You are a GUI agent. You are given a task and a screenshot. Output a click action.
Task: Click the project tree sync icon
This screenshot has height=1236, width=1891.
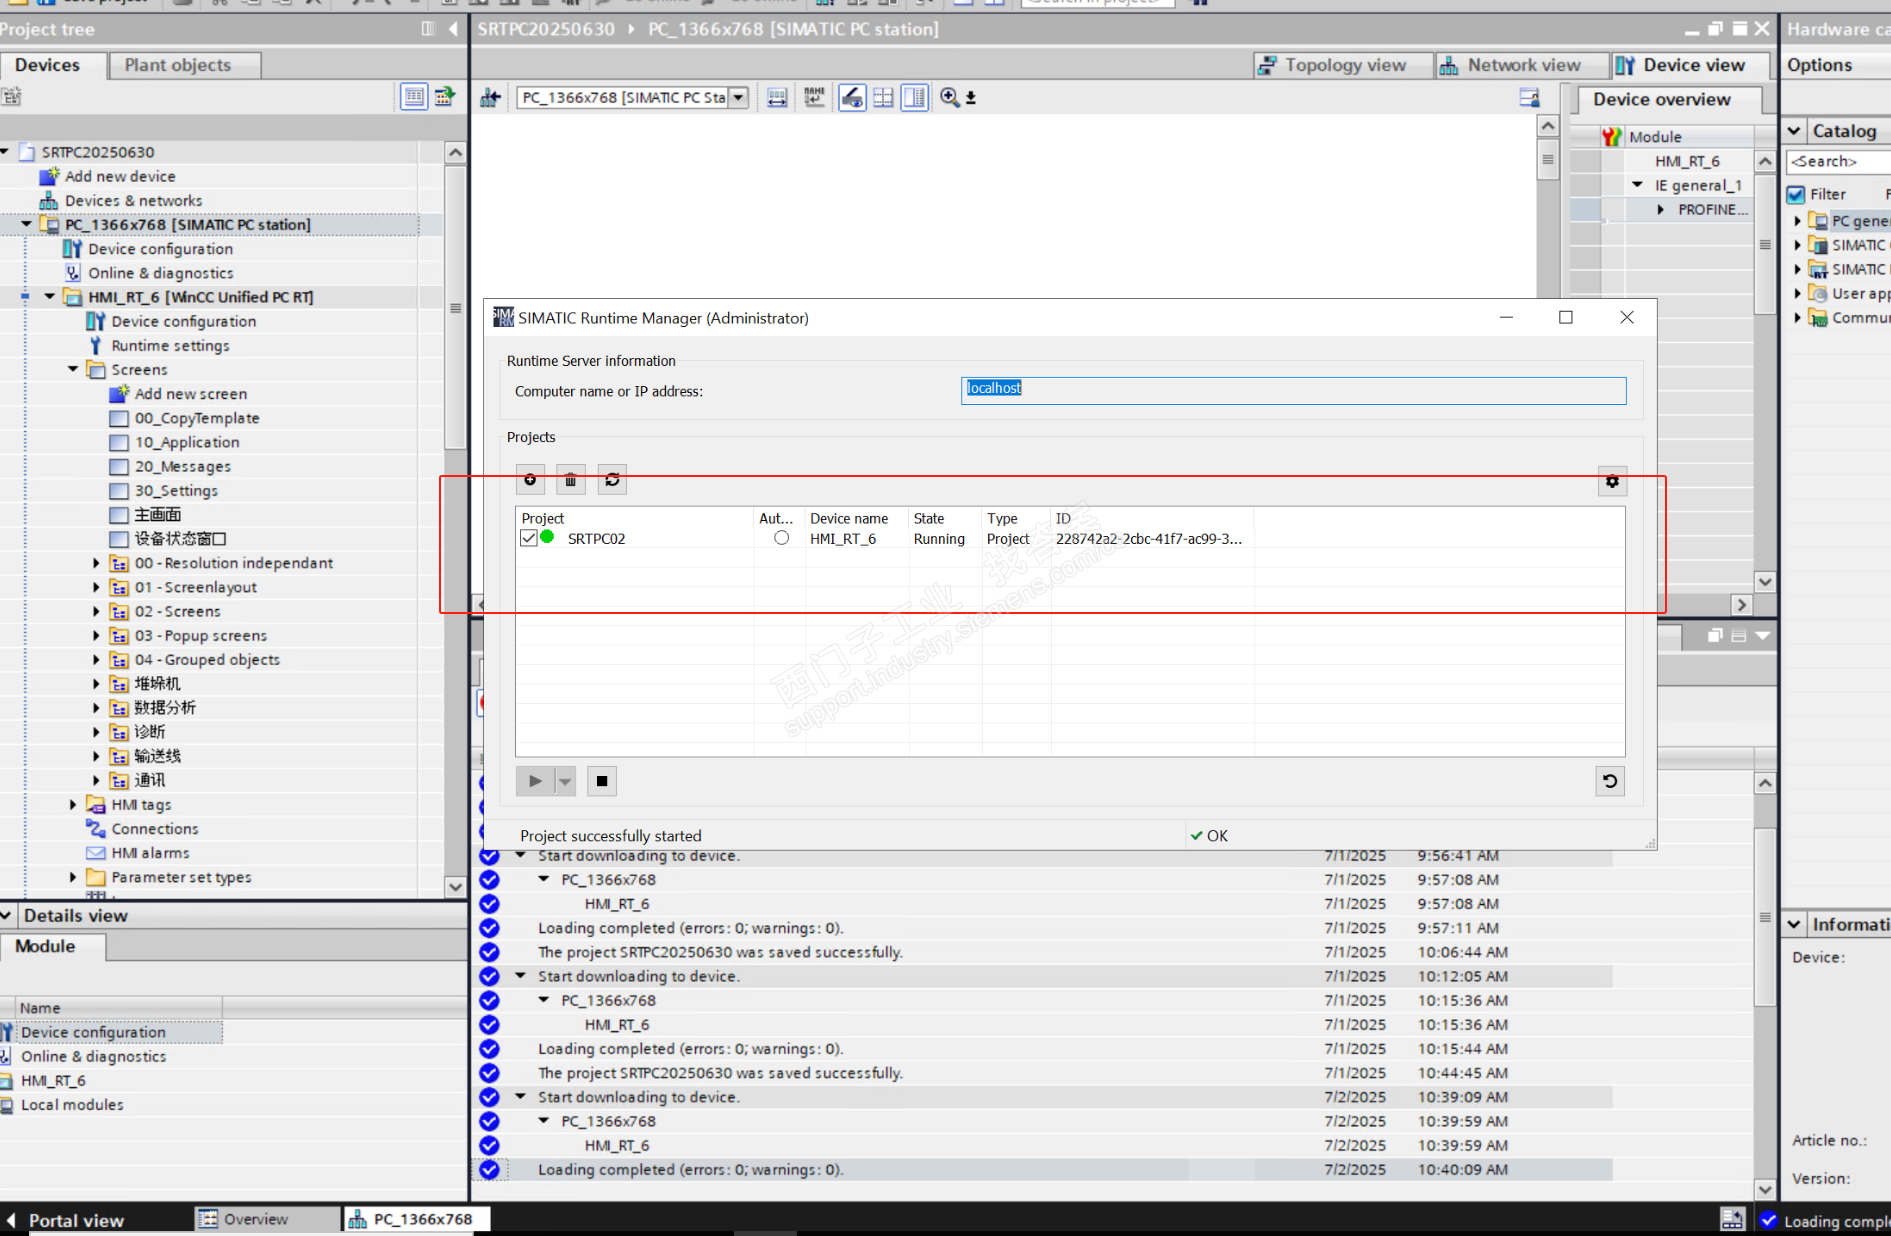pyautogui.click(x=444, y=97)
